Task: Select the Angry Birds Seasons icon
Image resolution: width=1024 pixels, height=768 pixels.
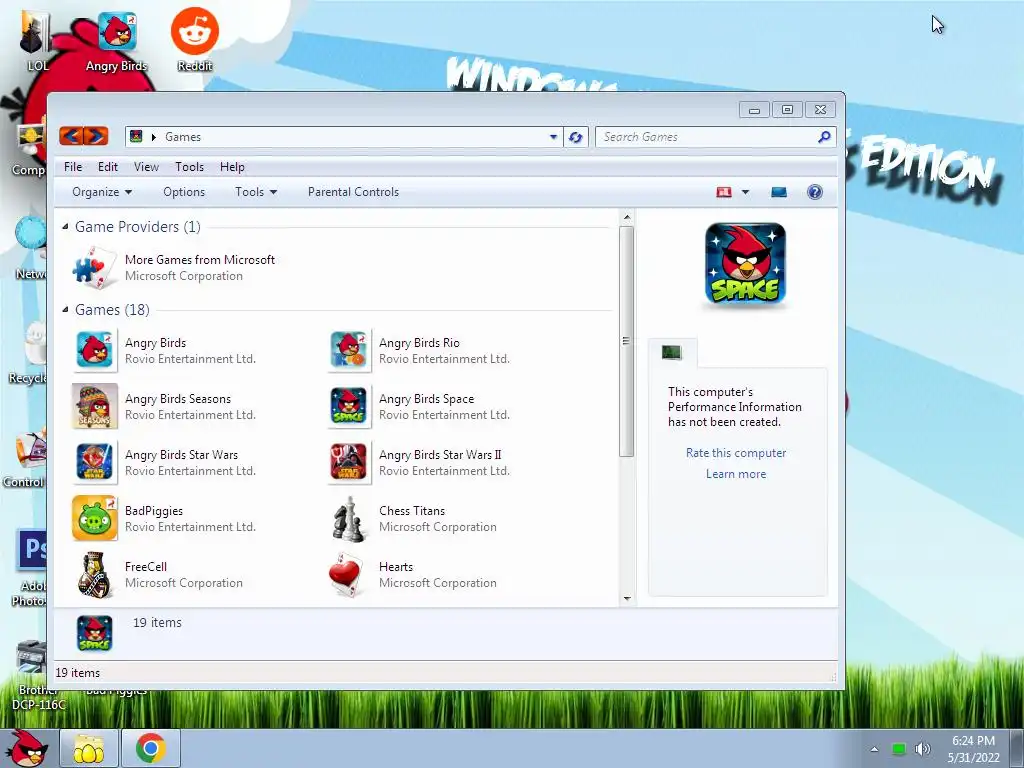Action: pos(95,406)
